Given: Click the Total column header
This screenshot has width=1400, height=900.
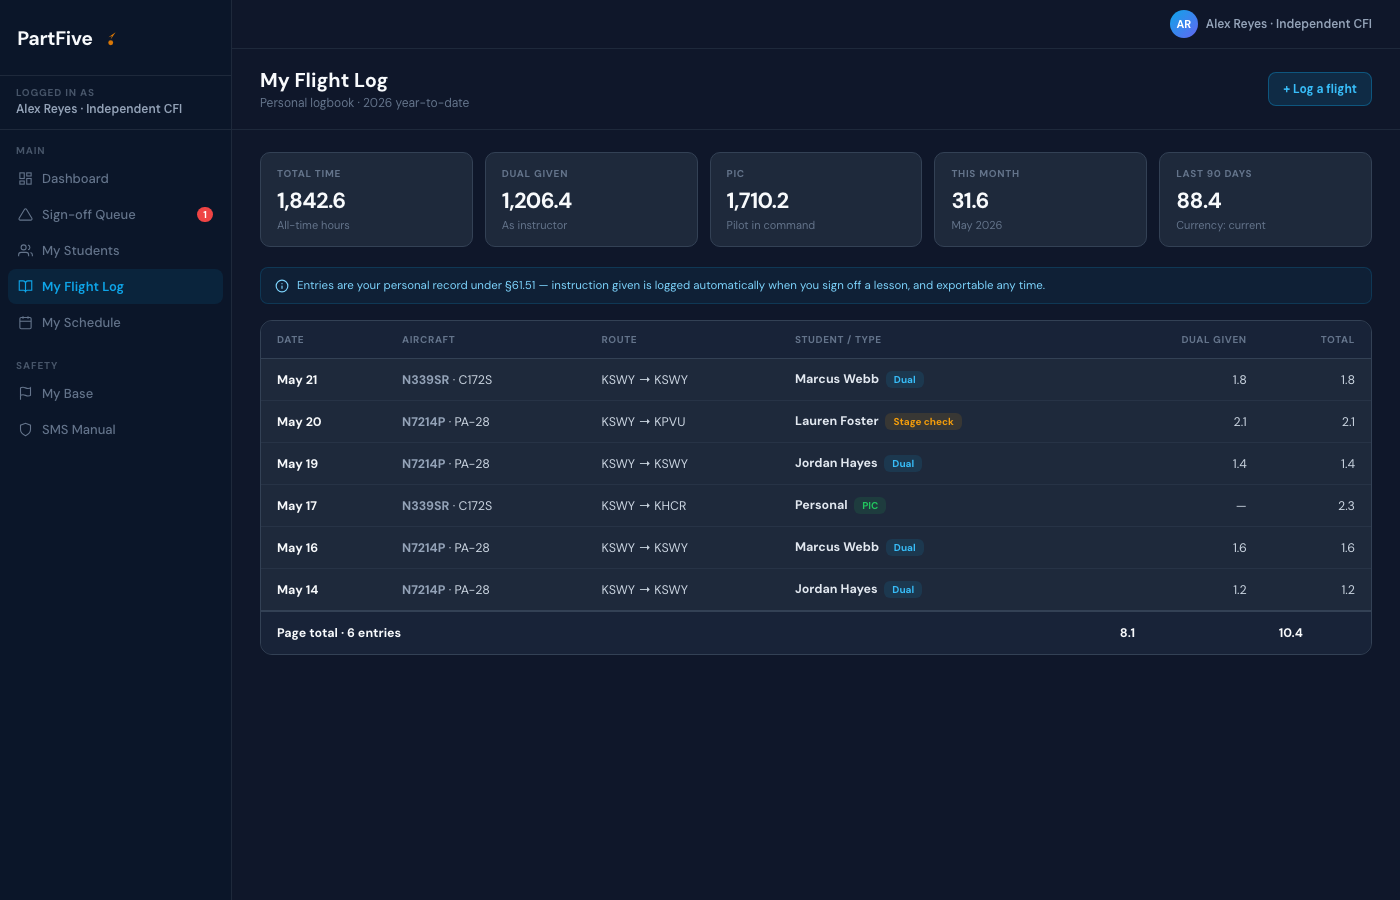Looking at the screenshot, I should 1337,340.
